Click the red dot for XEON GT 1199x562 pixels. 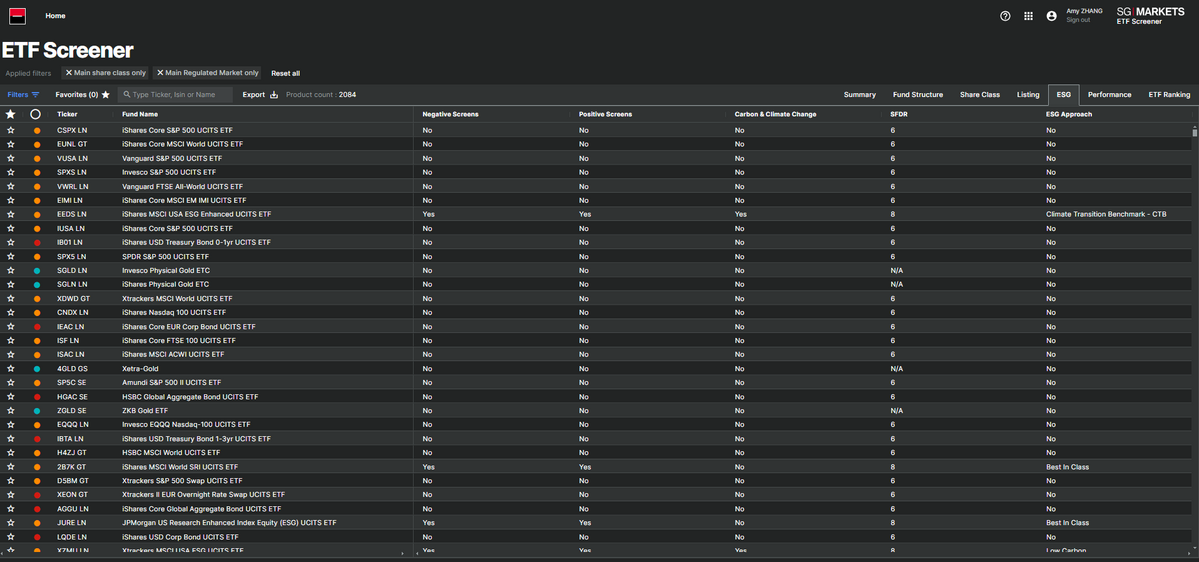click(37, 495)
